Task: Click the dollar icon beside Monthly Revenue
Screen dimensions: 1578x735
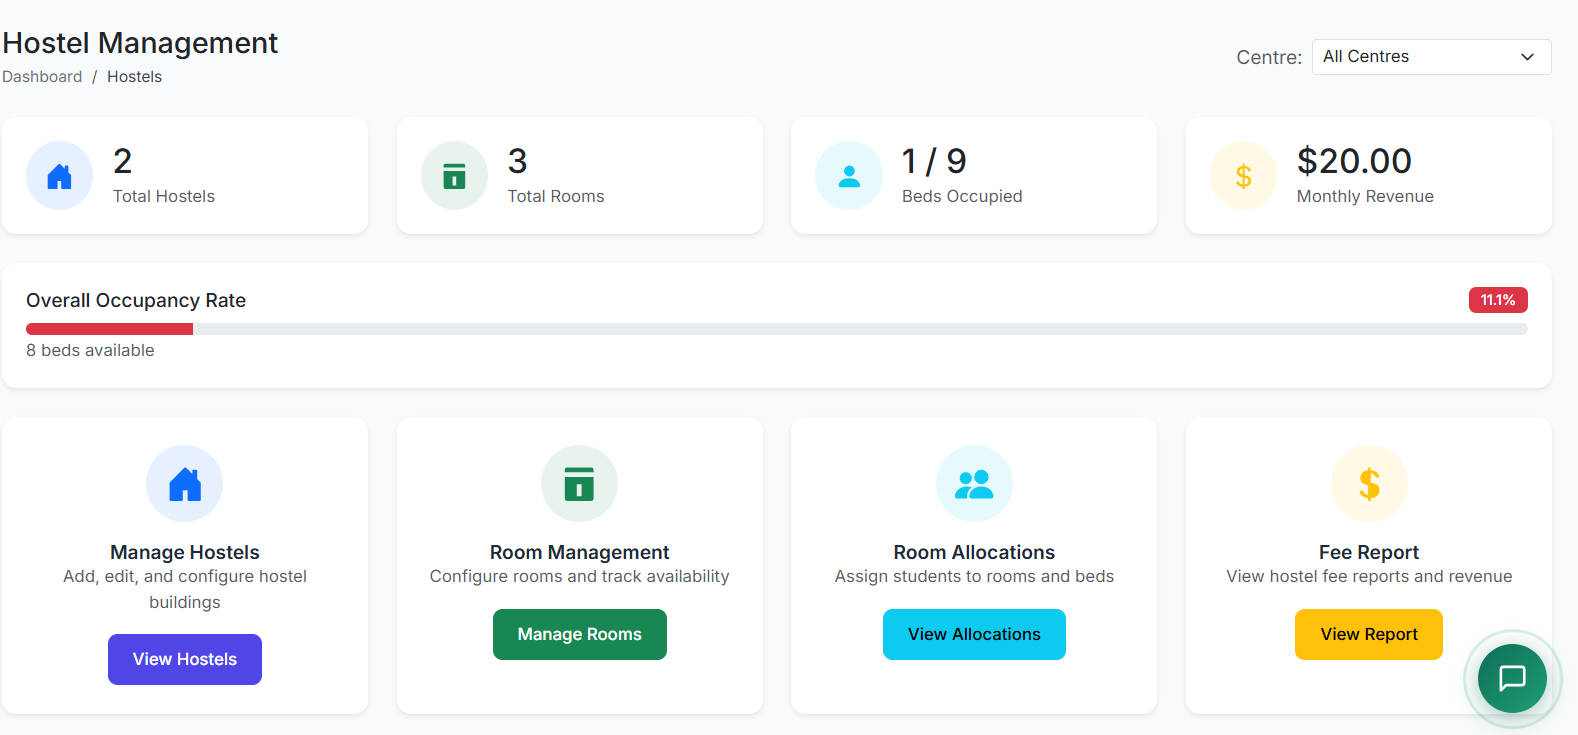Action: (1243, 176)
